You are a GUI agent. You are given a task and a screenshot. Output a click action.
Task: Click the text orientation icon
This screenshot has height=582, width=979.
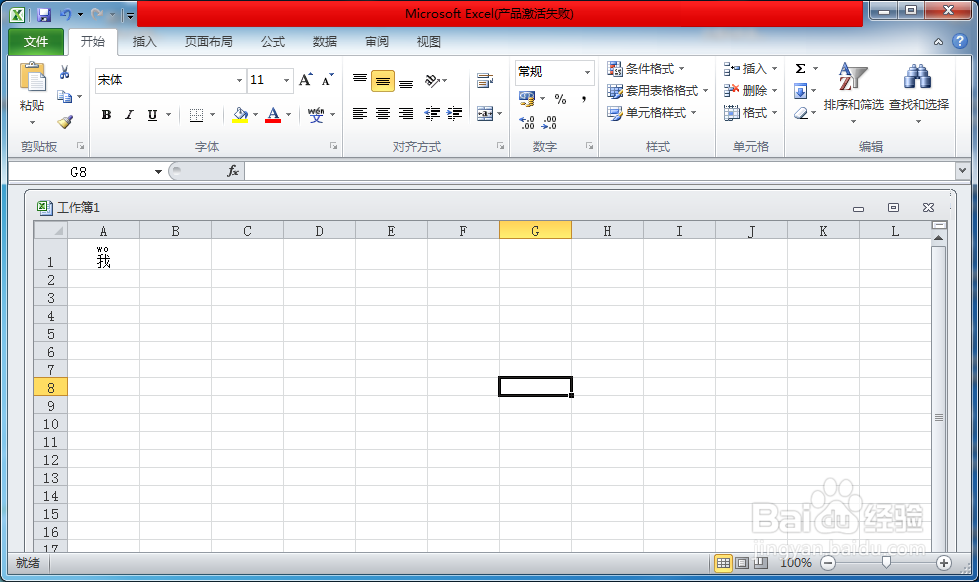coord(432,81)
